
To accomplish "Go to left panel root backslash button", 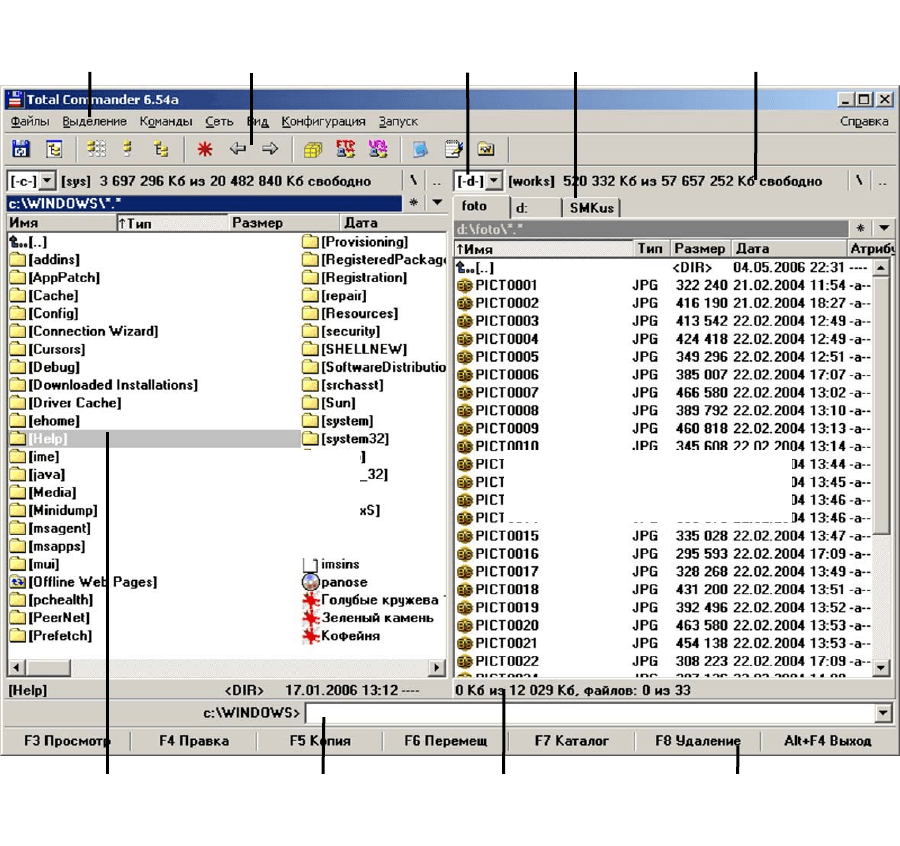I will click(x=413, y=181).
